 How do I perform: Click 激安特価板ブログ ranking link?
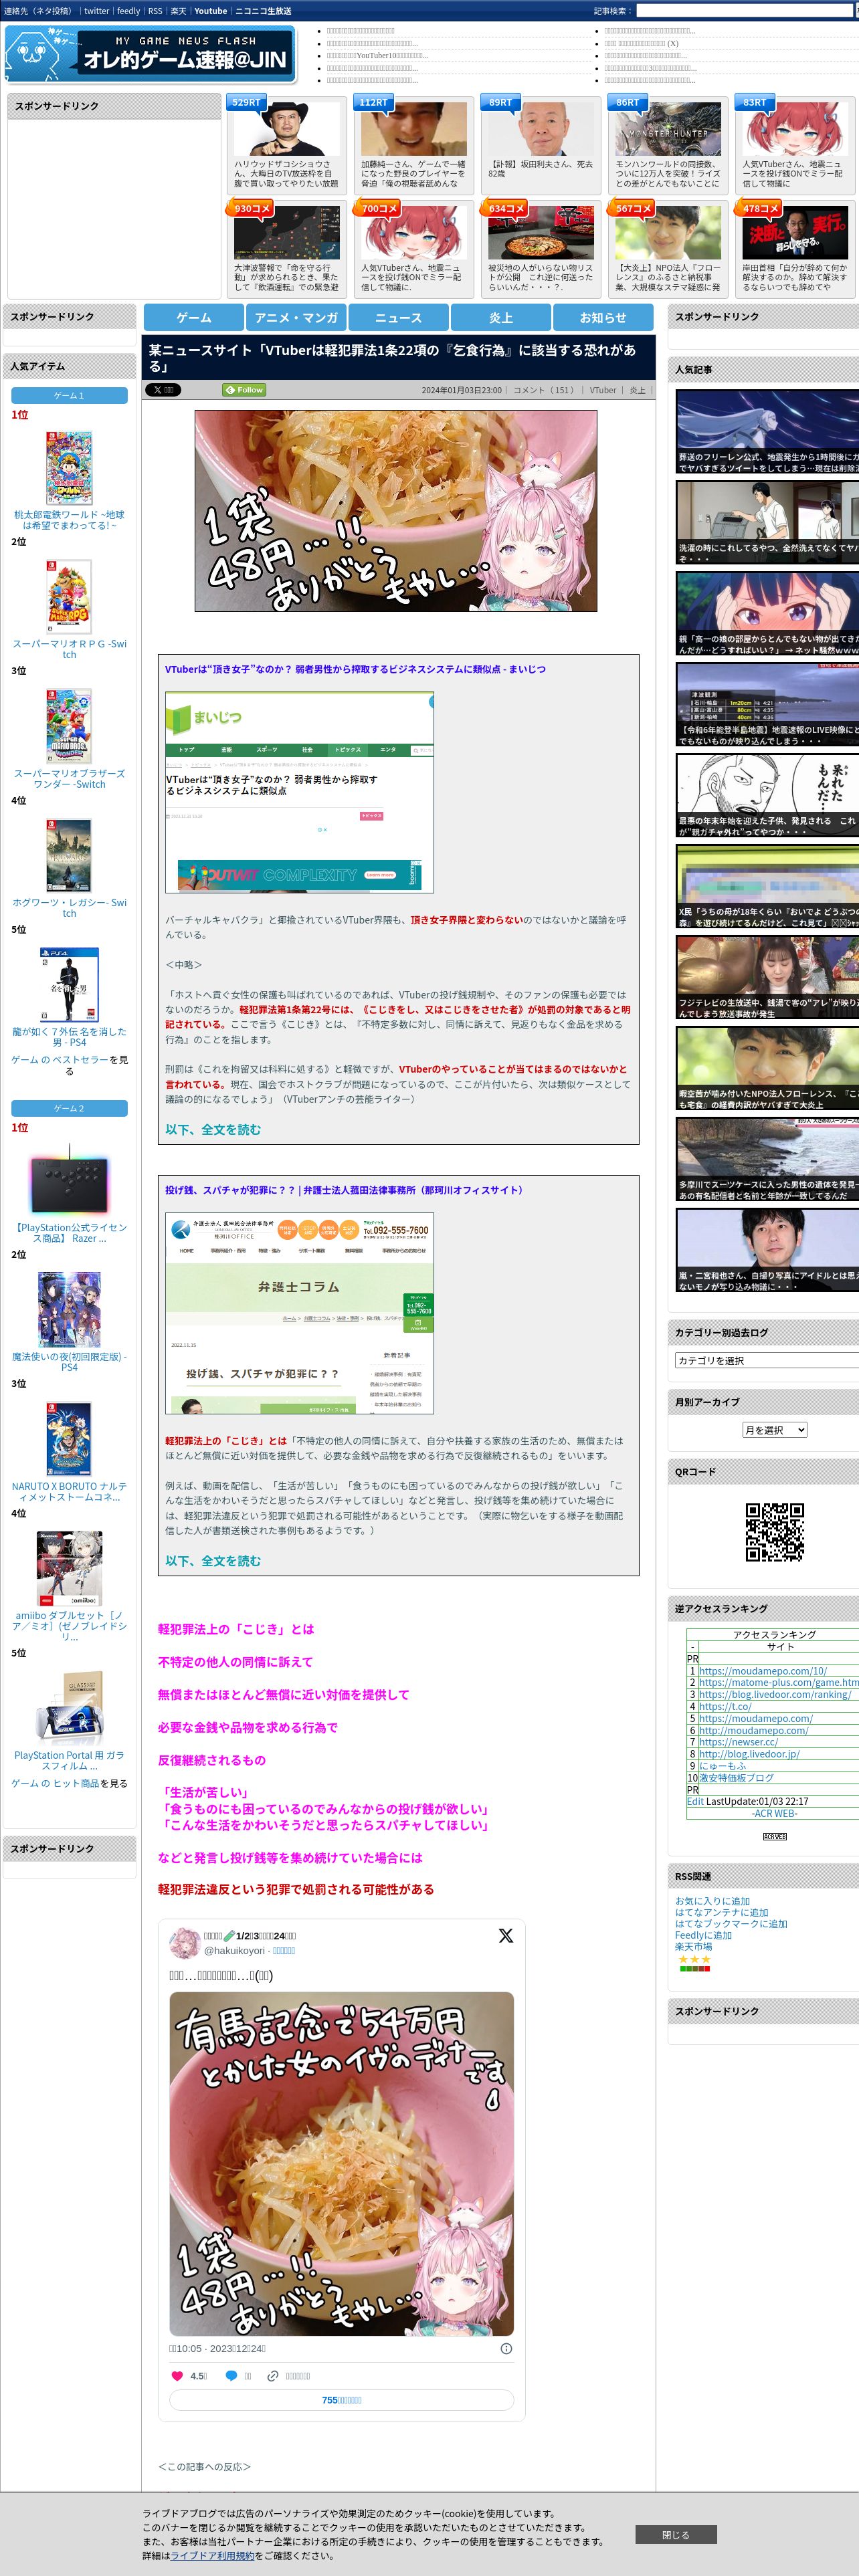coord(736,1777)
